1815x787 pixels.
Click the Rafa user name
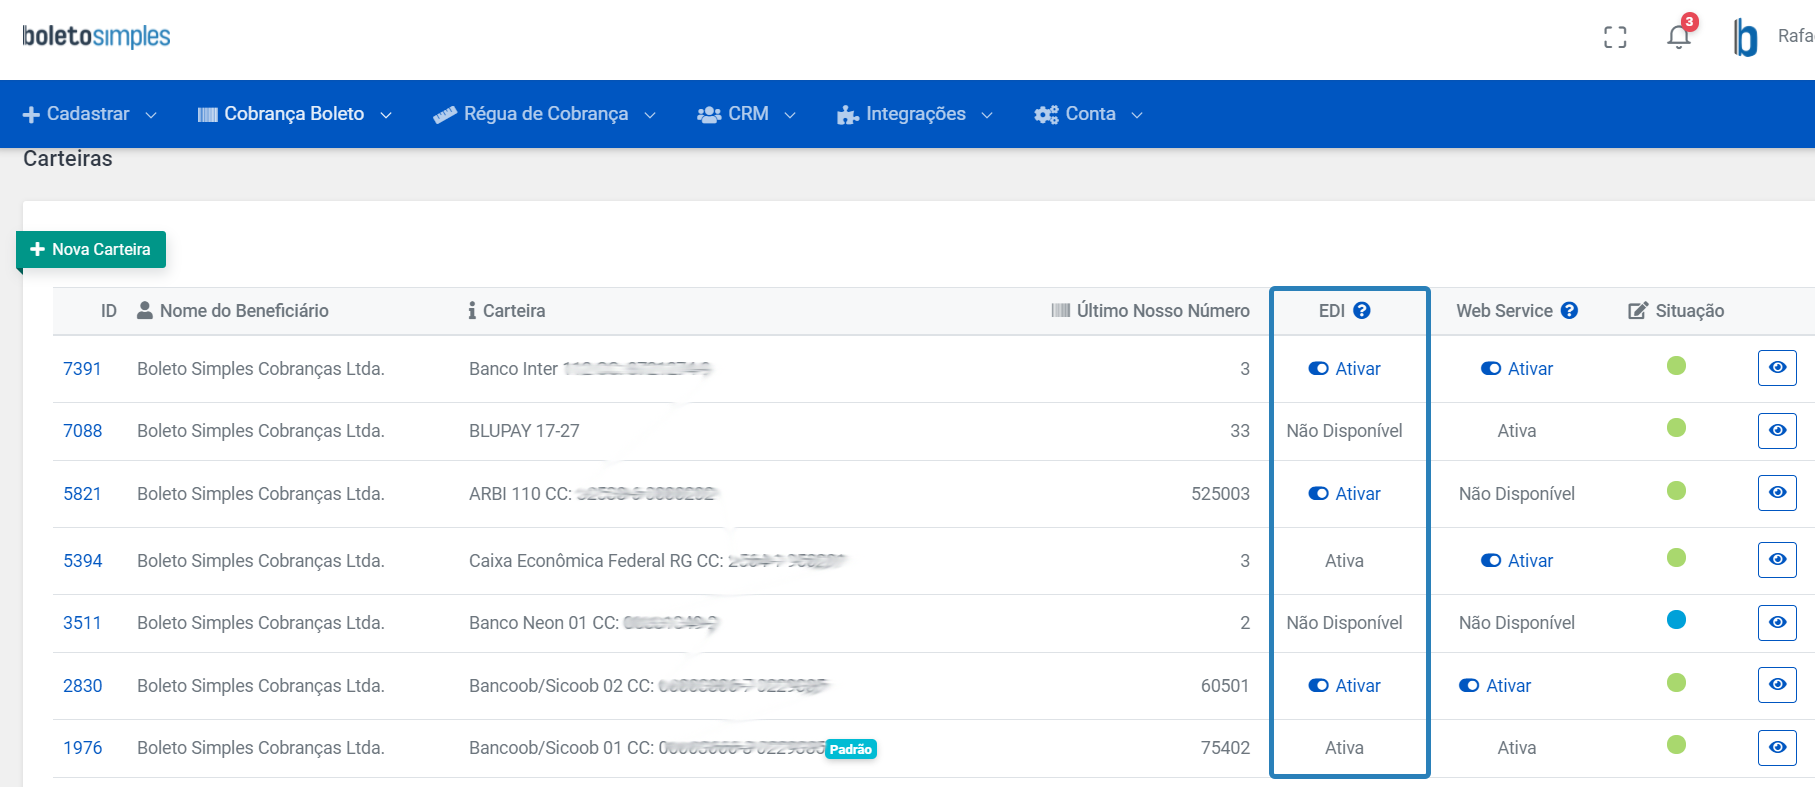1796,36
